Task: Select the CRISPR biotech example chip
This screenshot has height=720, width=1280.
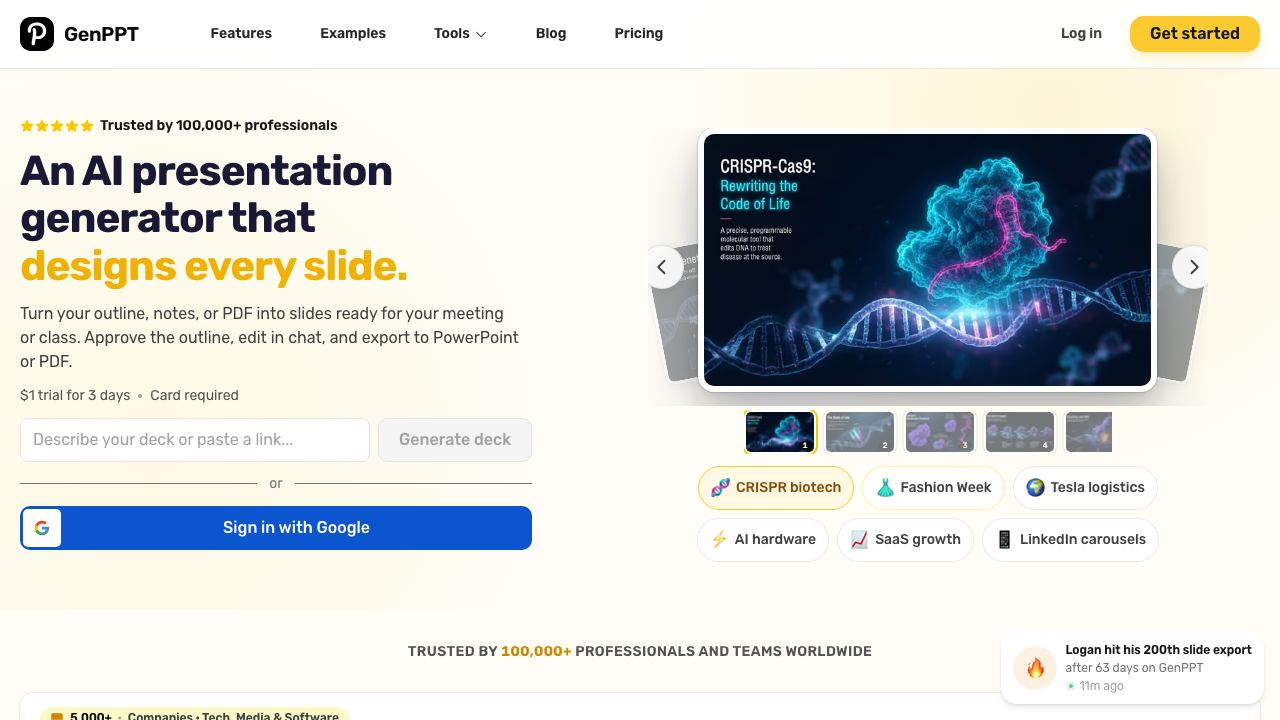Action: (x=776, y=488)
